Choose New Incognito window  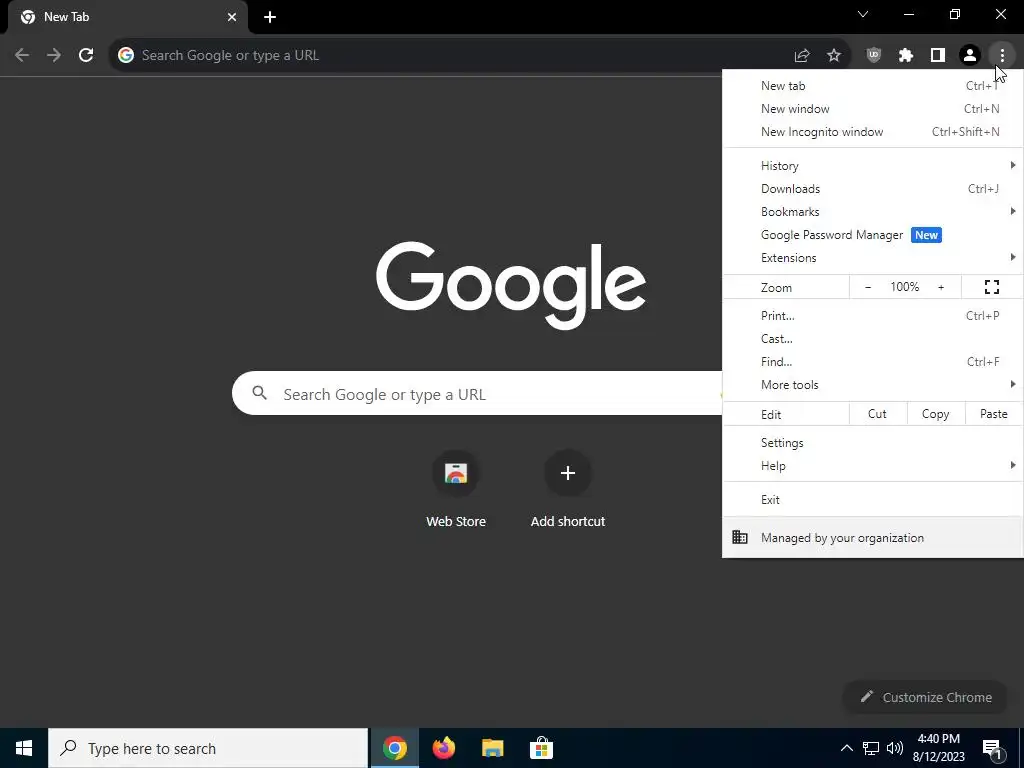tap(872, 132)
